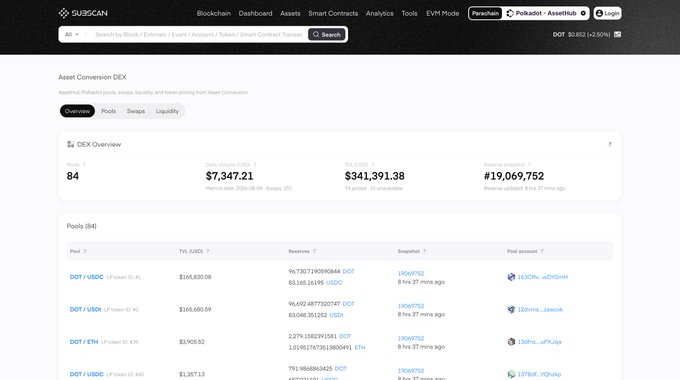
Task: Click the USDt token reserve link
Action: click(x=336, y=315)
